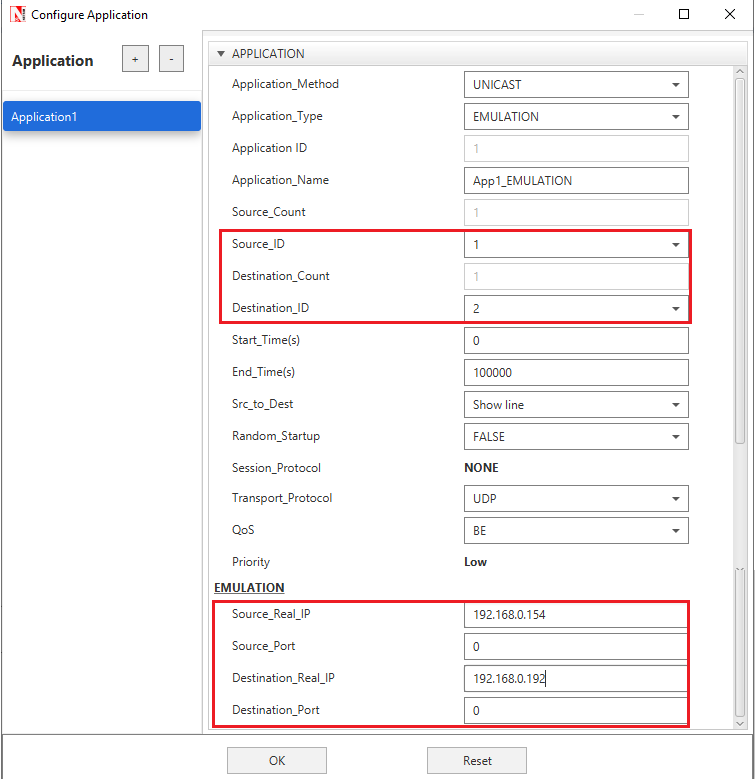Open the QoS dropdown
The height and width of the screenshot is (779, 755).
point(576,531)
